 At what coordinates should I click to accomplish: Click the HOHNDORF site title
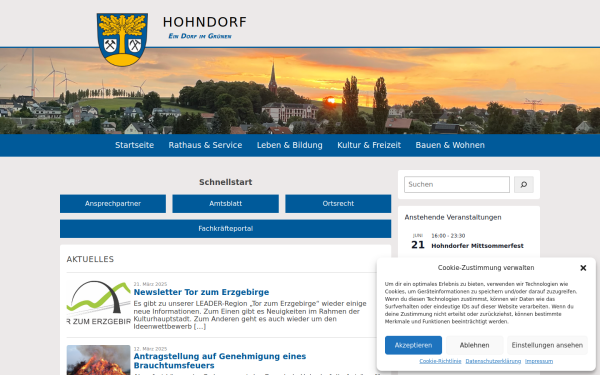[205, 22]
